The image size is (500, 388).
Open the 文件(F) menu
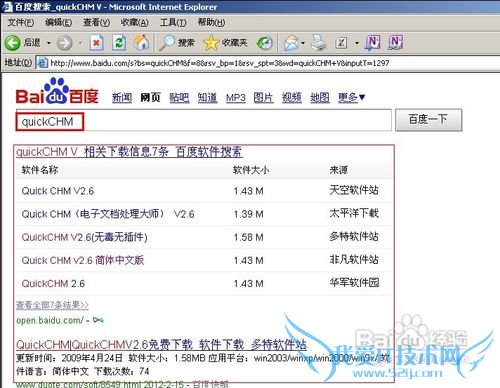coord(21,22)
